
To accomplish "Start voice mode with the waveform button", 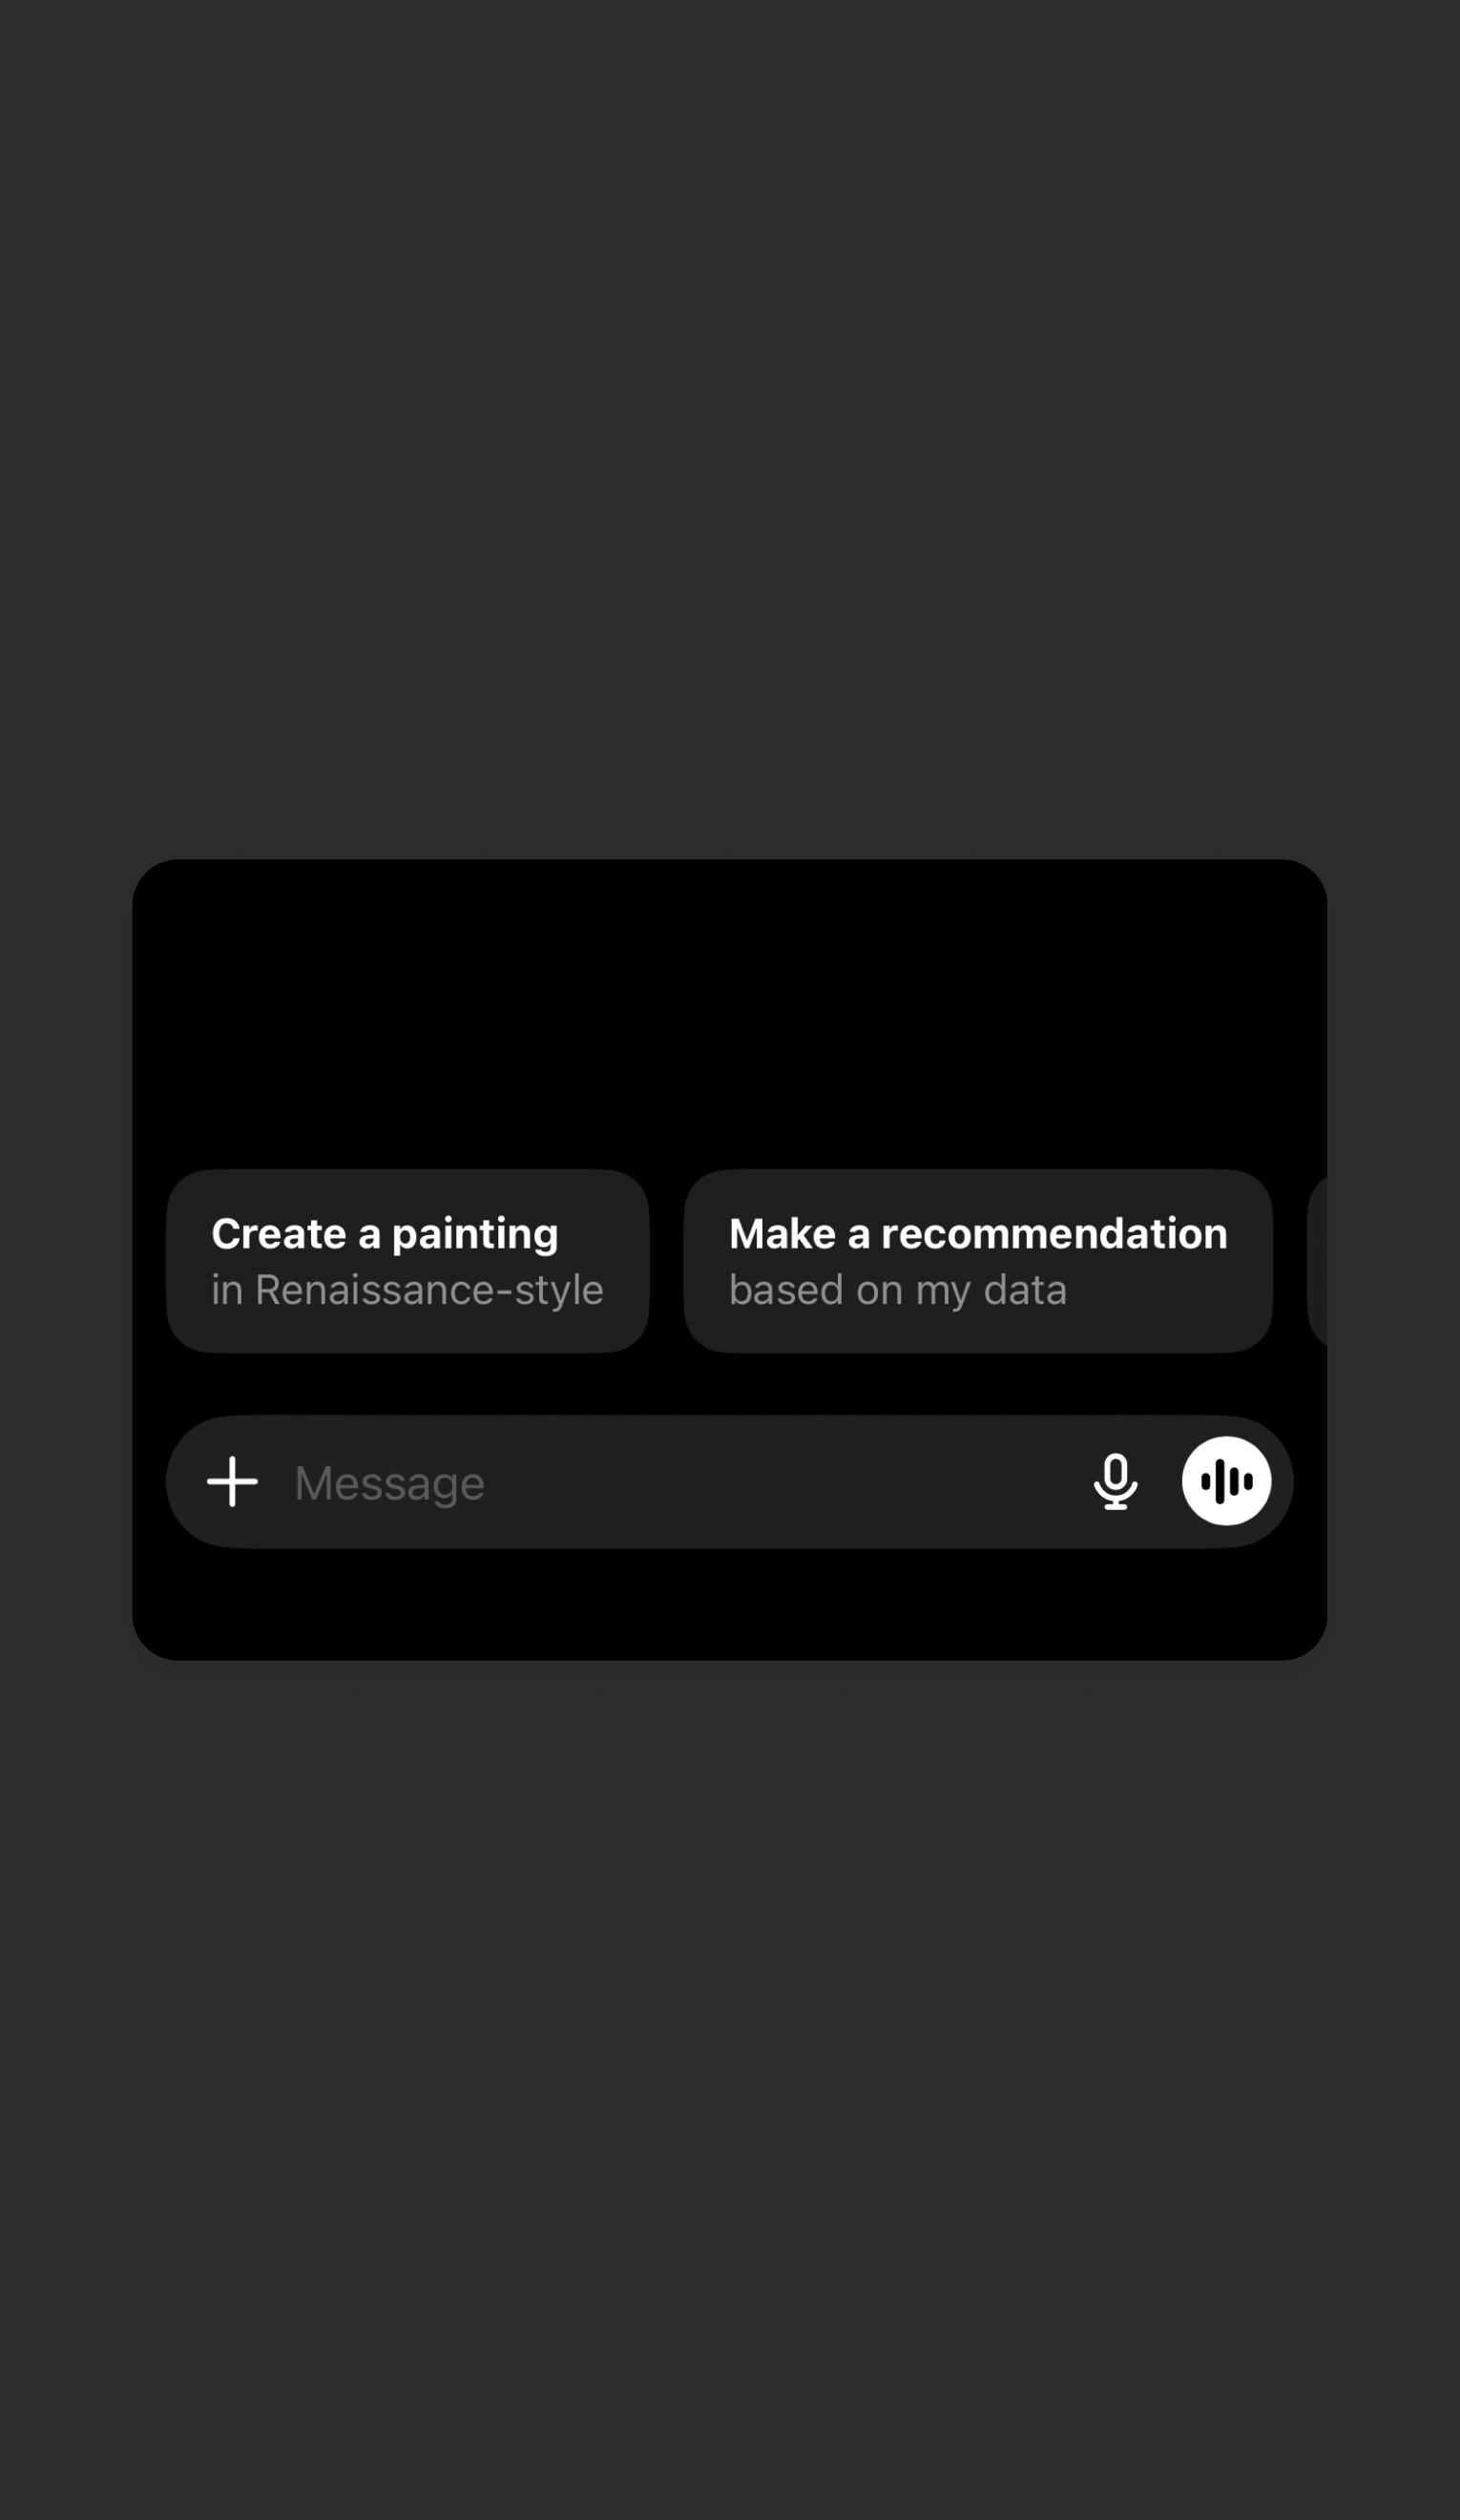I will click(x=1226, y=1481).
